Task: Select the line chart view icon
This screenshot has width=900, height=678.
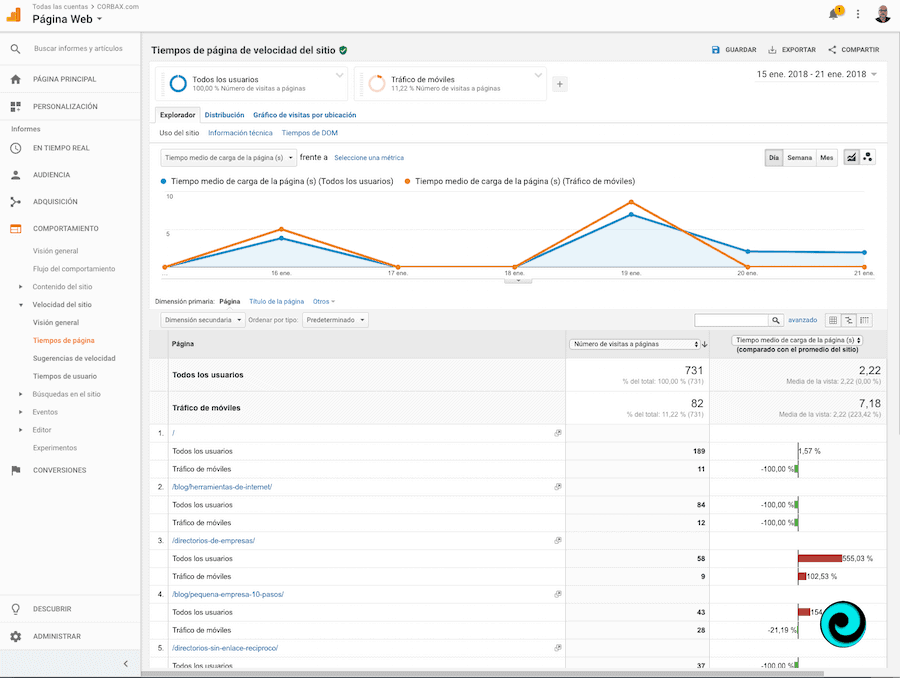Action: point(851,157)
